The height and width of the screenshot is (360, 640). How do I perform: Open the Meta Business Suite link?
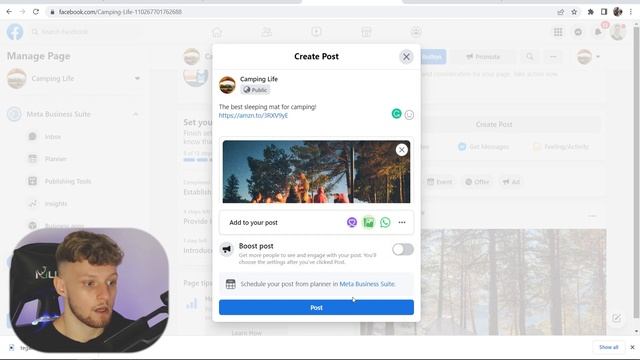click(x=367, y=284)
